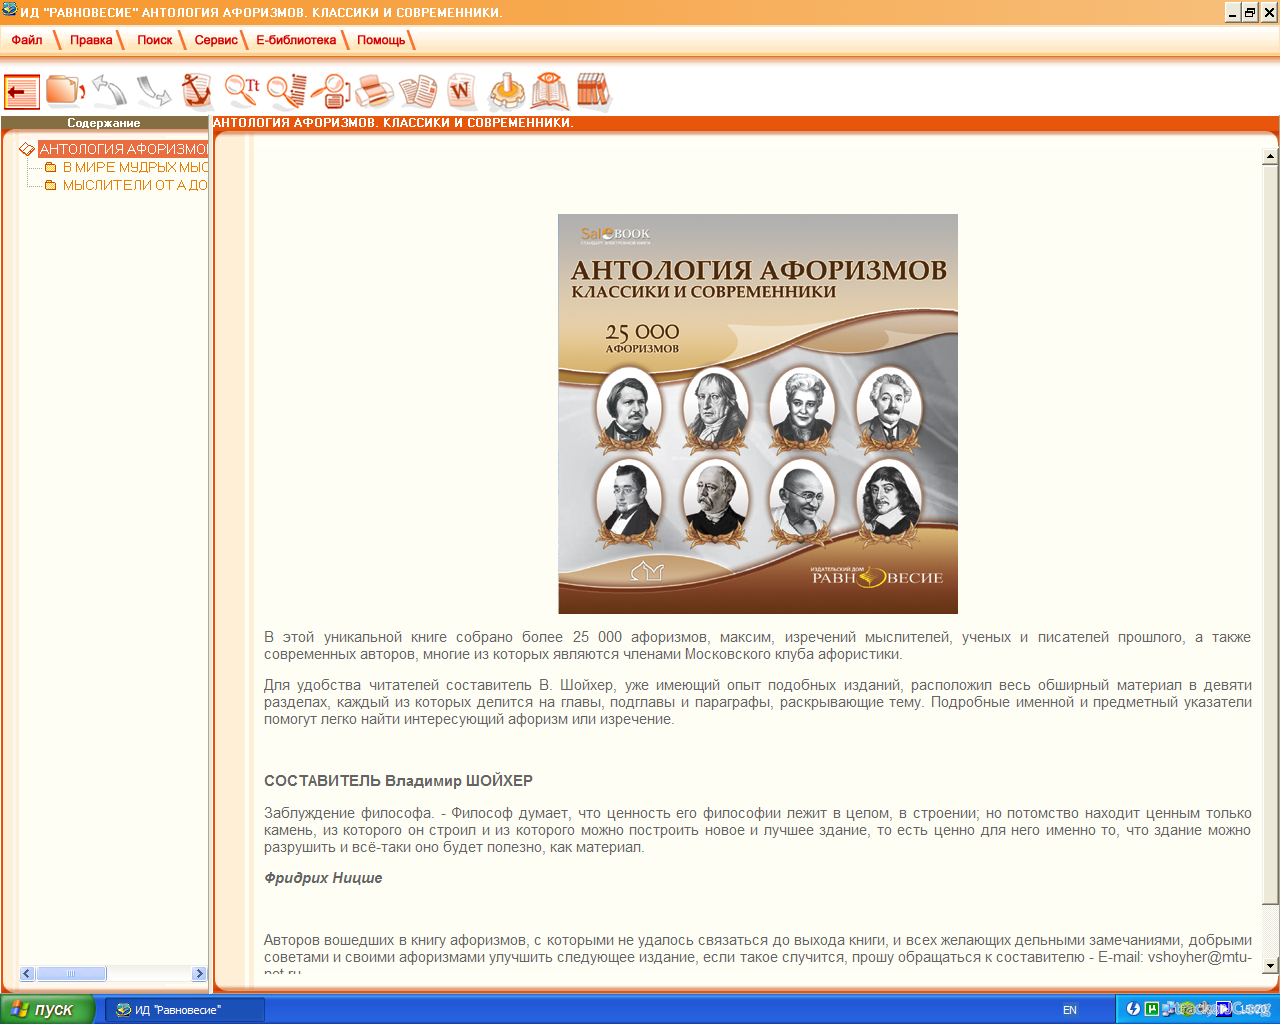Click the Windows пуск Start button
The width and height of the screenshot is (1280, 1024).
(x=47, y=1009)
